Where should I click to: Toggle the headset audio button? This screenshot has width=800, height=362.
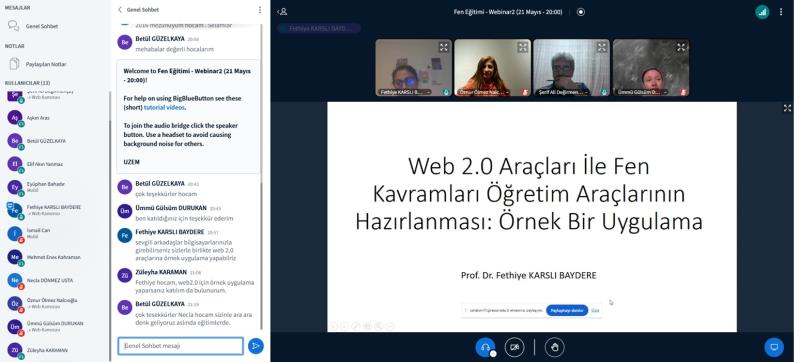485,347
